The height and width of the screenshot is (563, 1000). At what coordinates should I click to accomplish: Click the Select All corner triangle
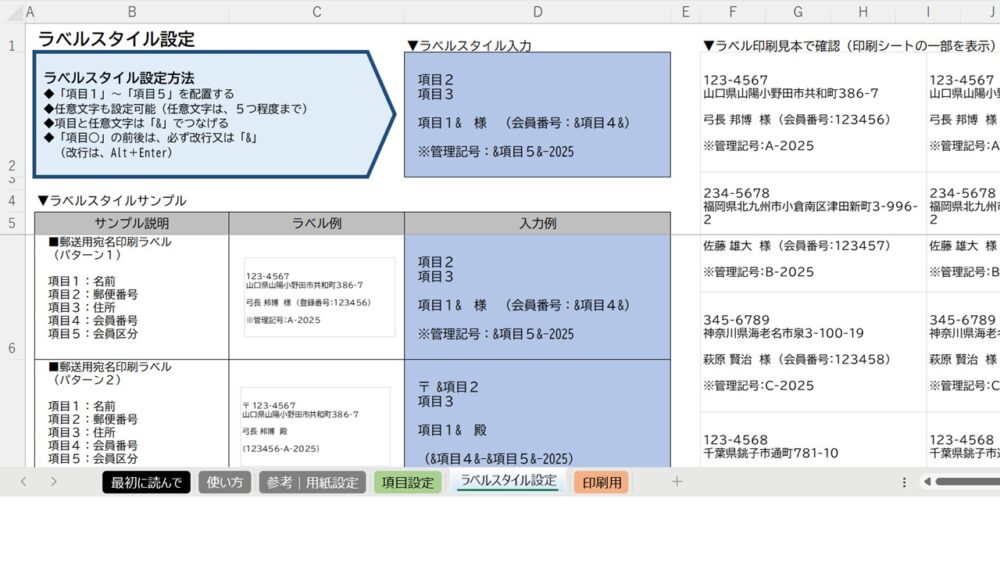[x=11, y=12]
